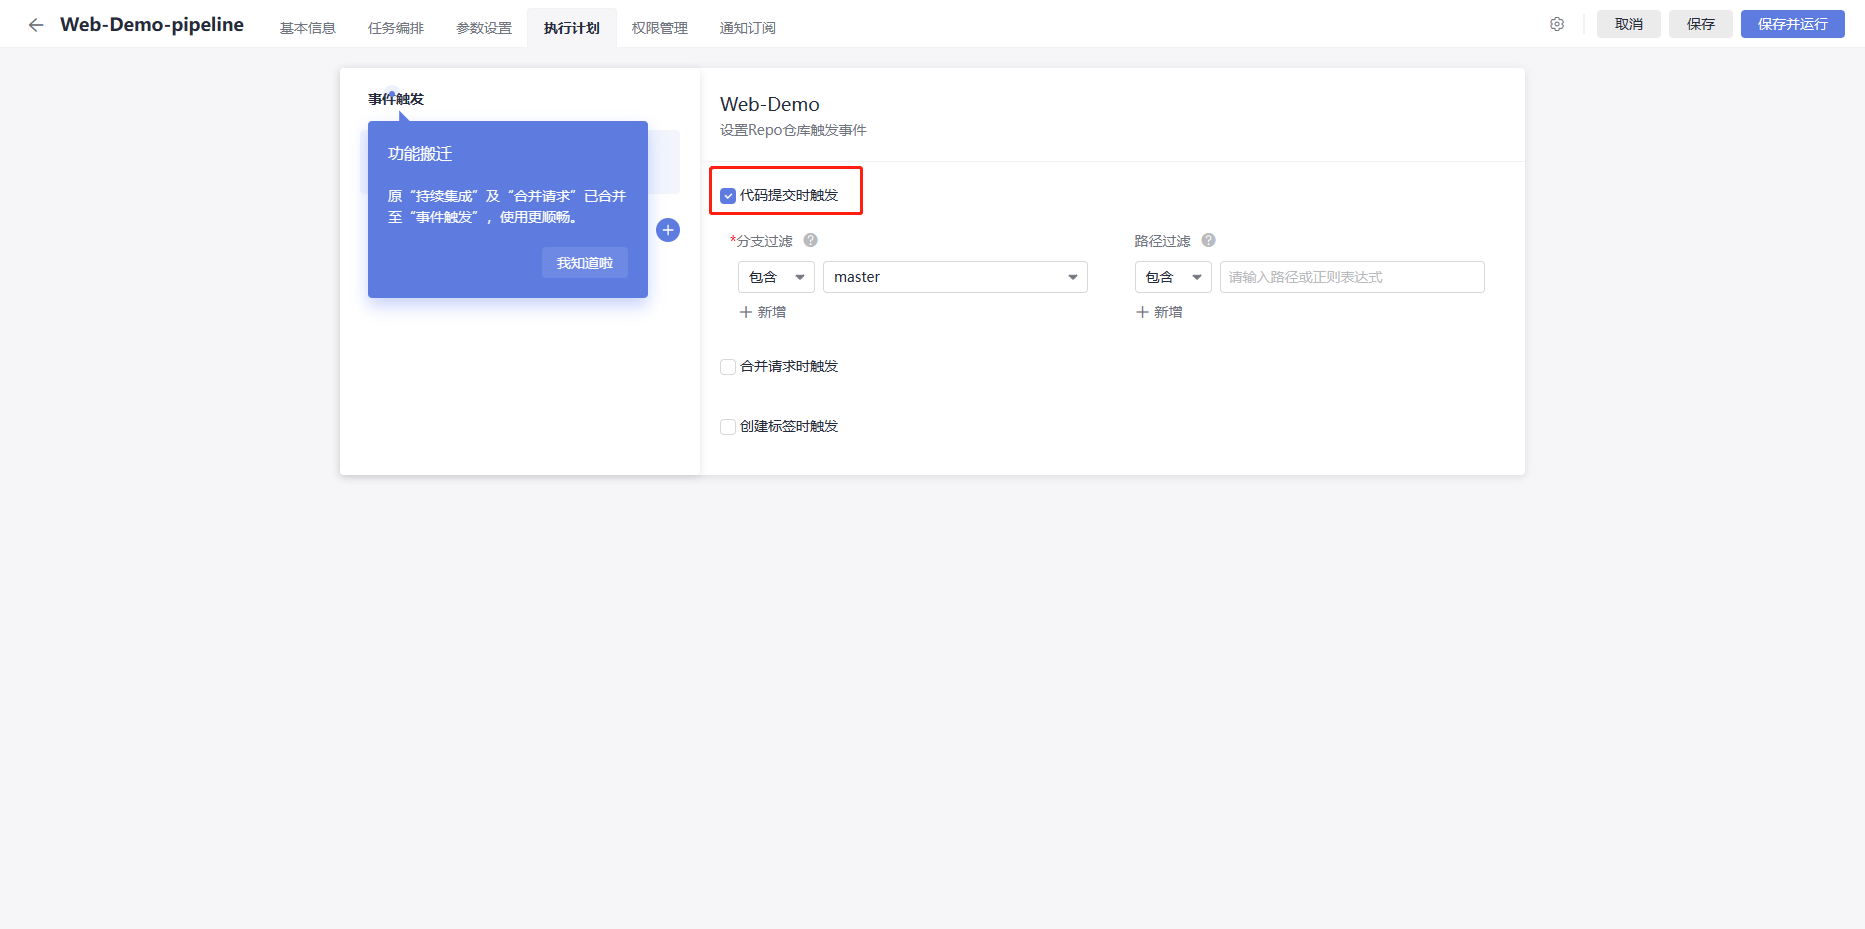The image size is (1865, 929).
Task: Click the 事件触发 heading
Action: click(x=396, y=99)
